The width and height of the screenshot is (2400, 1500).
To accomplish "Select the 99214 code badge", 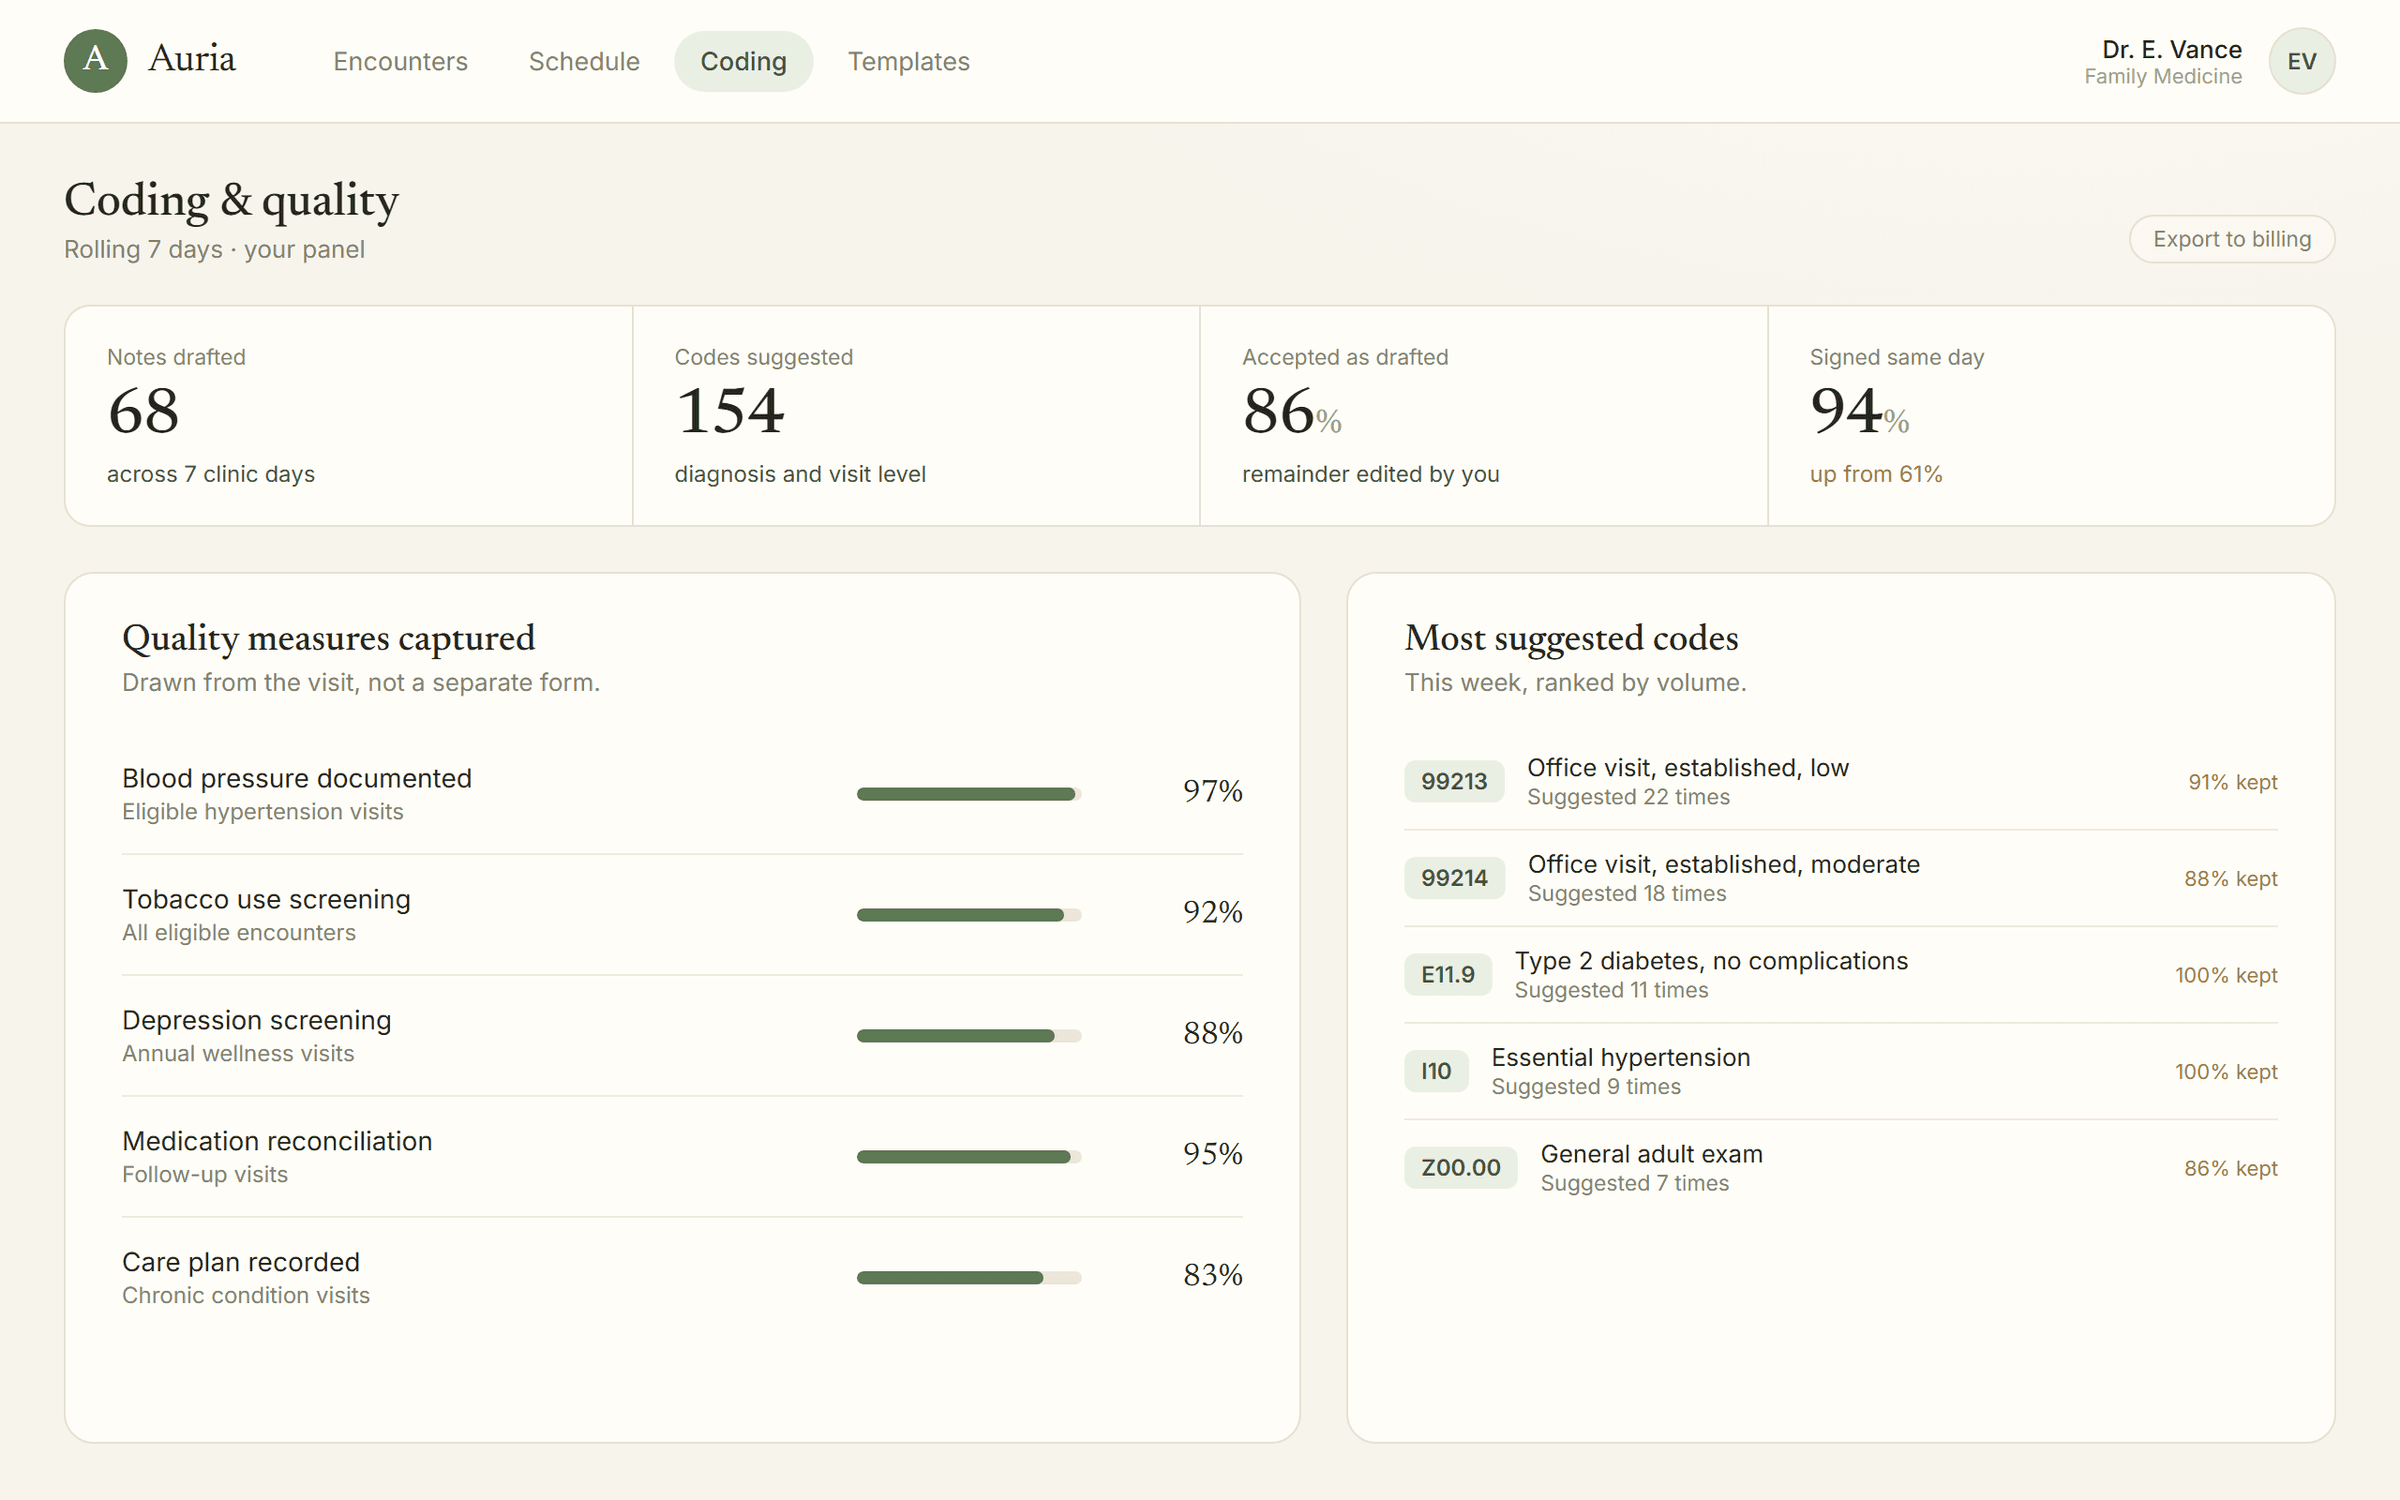I will pos(1454,878).
